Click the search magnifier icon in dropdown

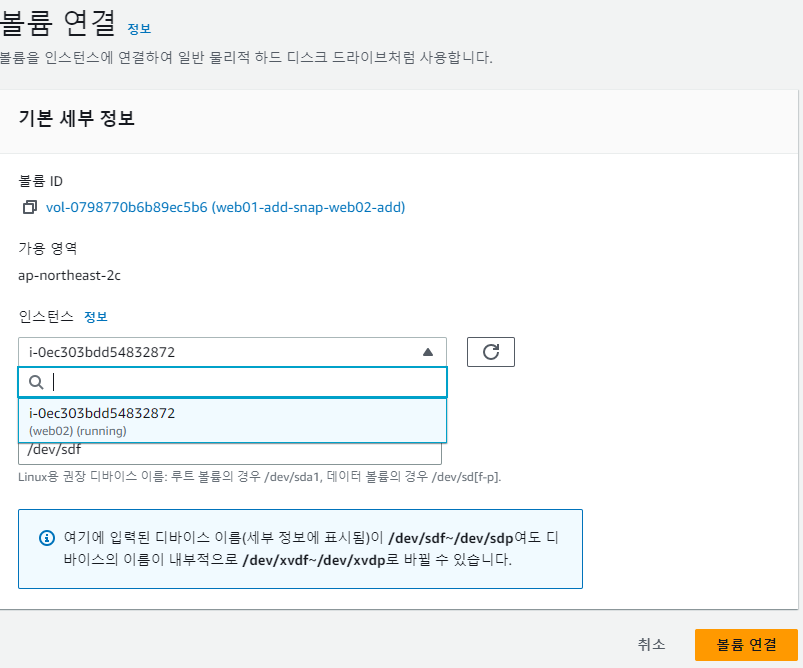pos(36,382)
